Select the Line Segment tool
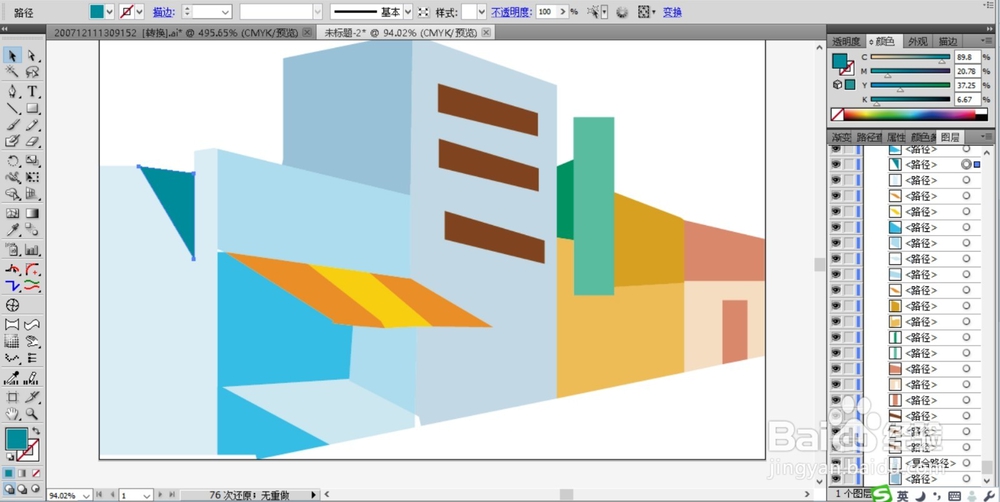The width and height of the screenshot is (1000, 502). [12, 108]
